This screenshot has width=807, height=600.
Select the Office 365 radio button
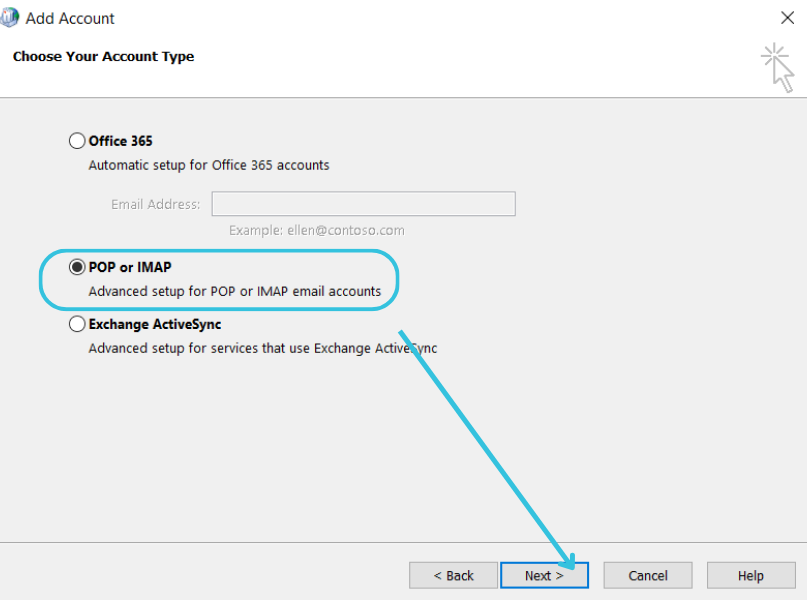[x=77, y=141]
